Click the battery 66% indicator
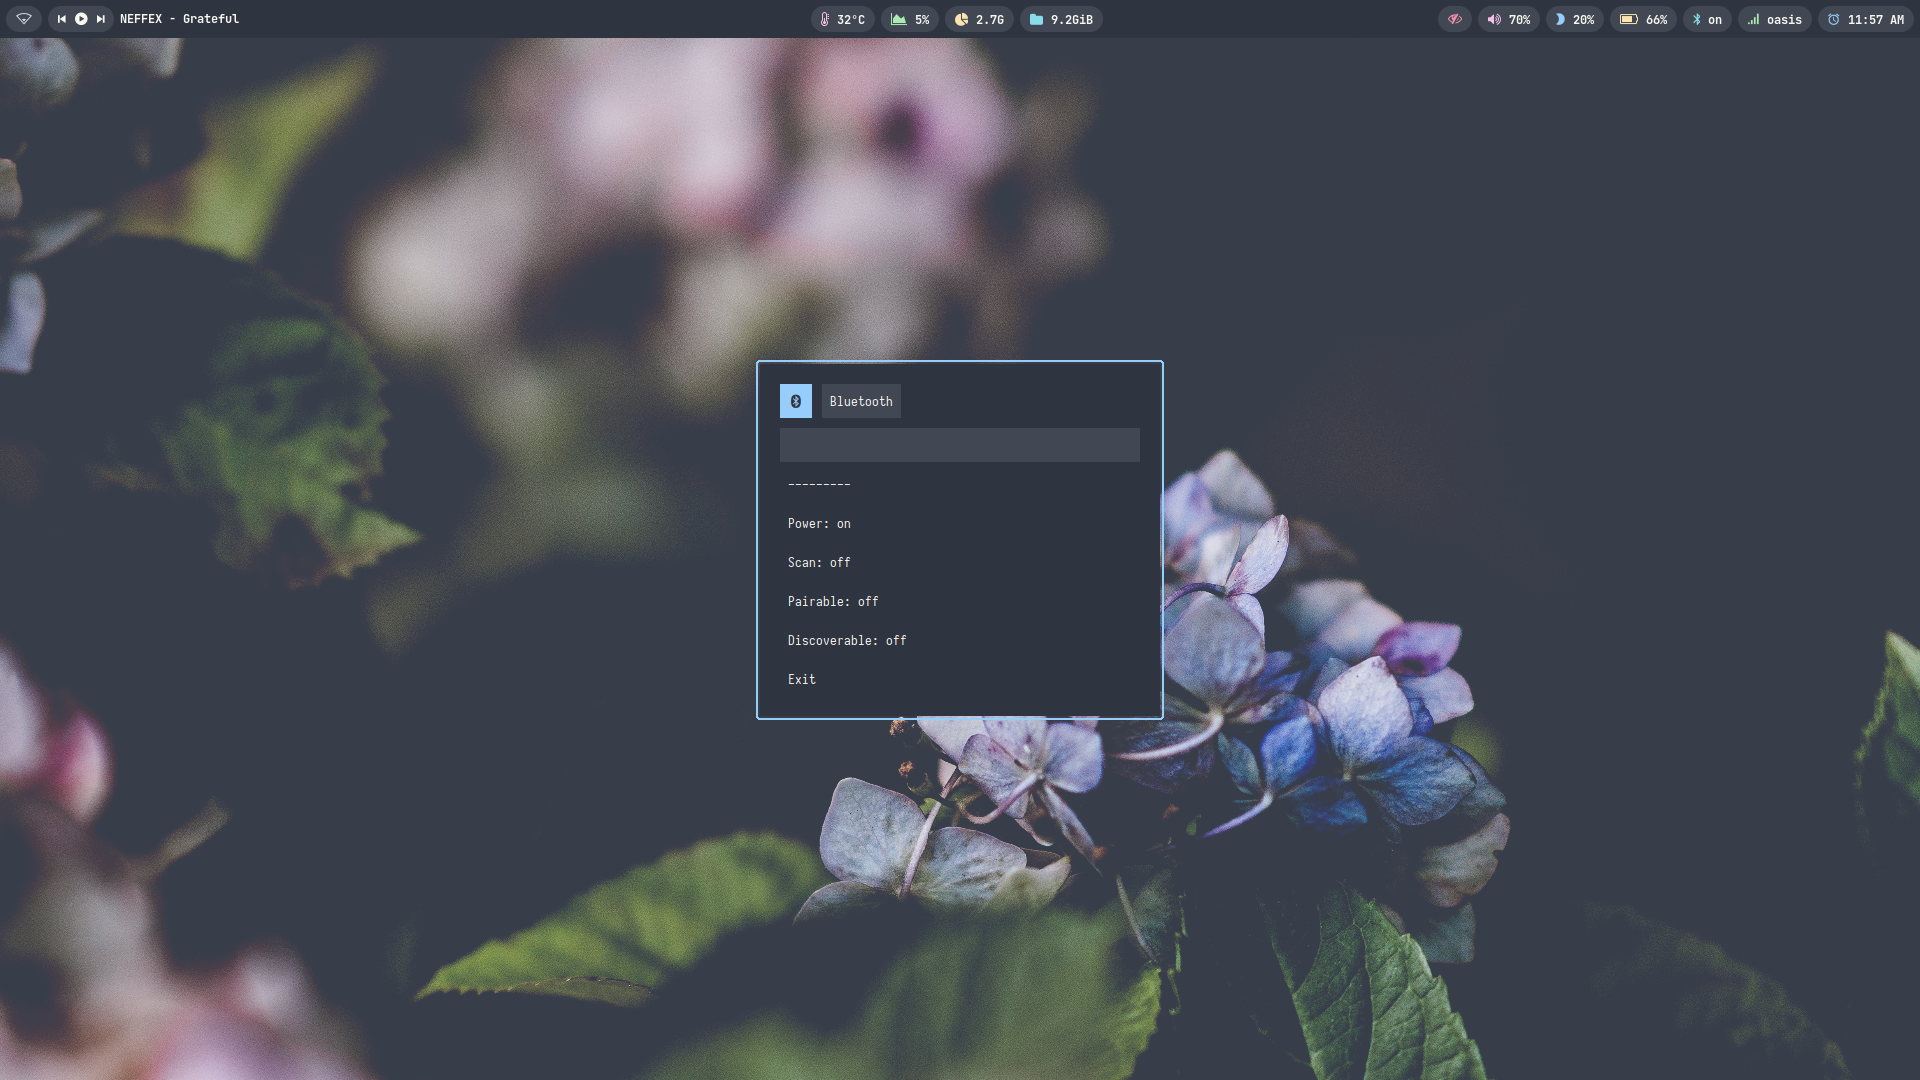 point(1643,19)
